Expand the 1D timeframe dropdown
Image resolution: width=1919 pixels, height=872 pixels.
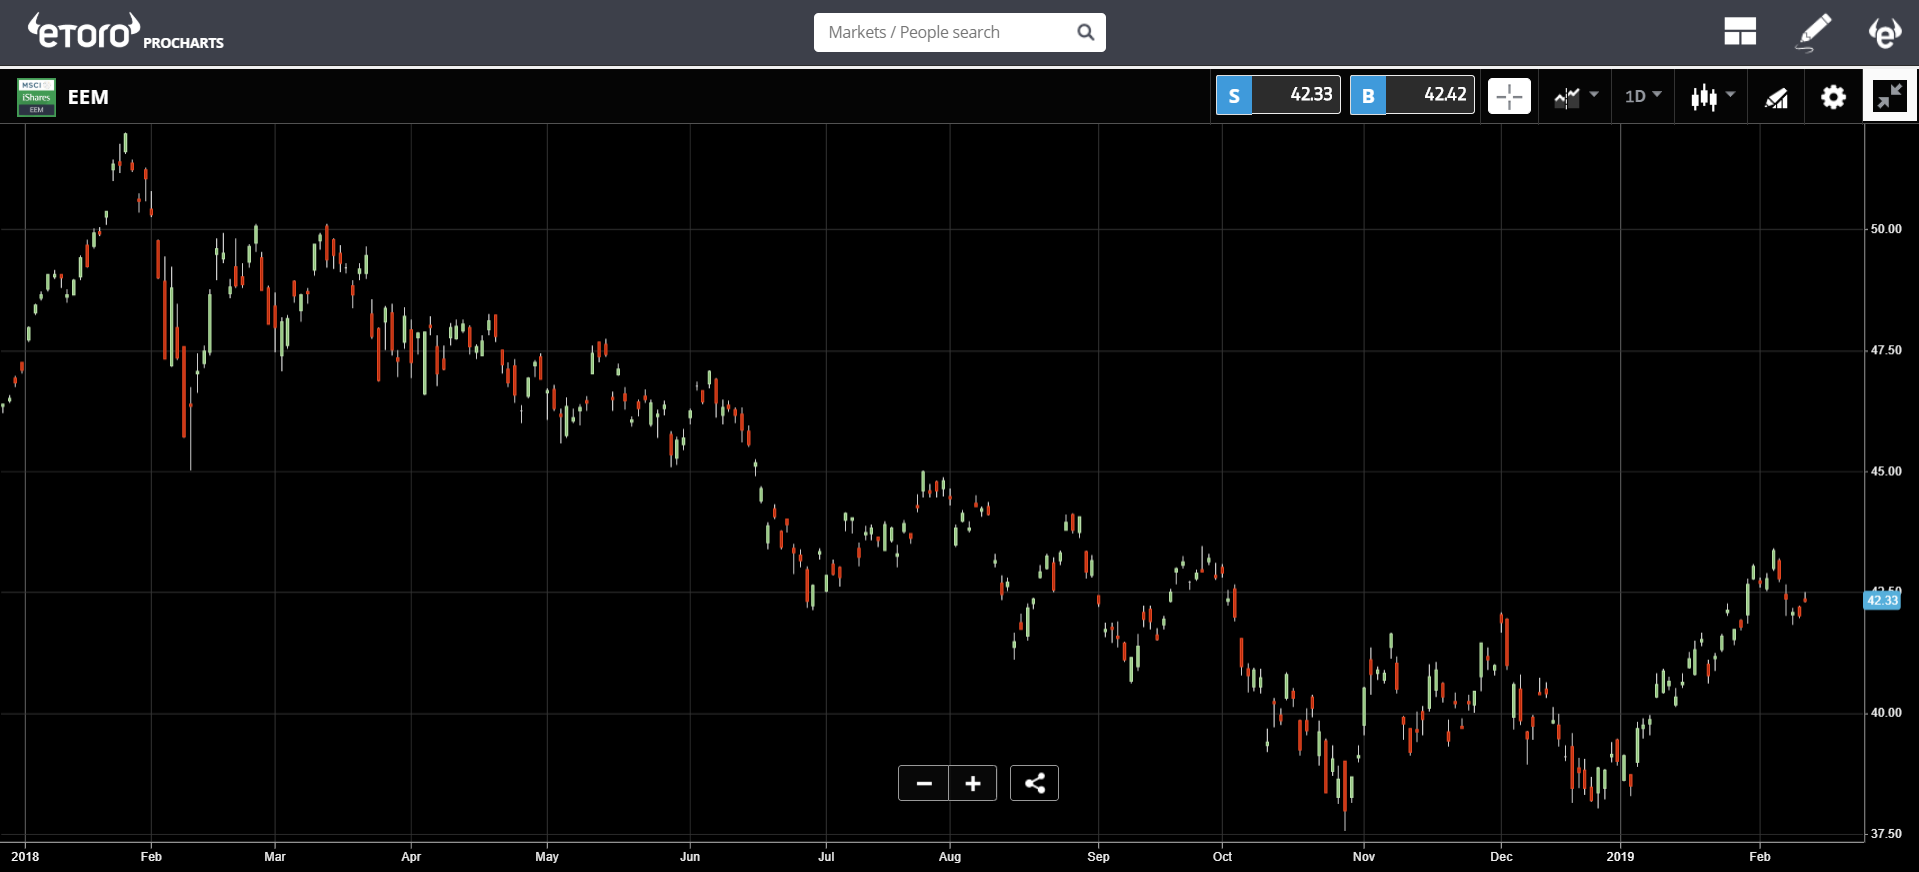pyautogui.click(x=1642, y=96)
